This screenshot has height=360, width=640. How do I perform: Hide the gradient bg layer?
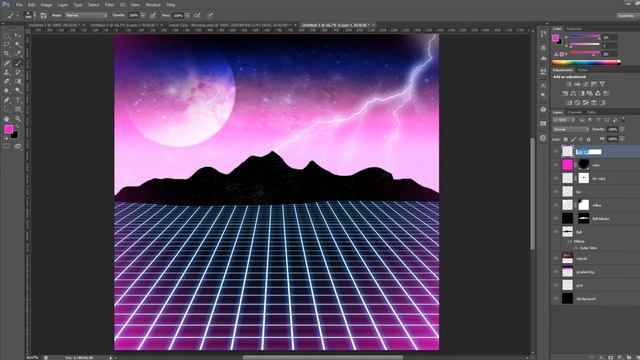click(x=556, y=272)
